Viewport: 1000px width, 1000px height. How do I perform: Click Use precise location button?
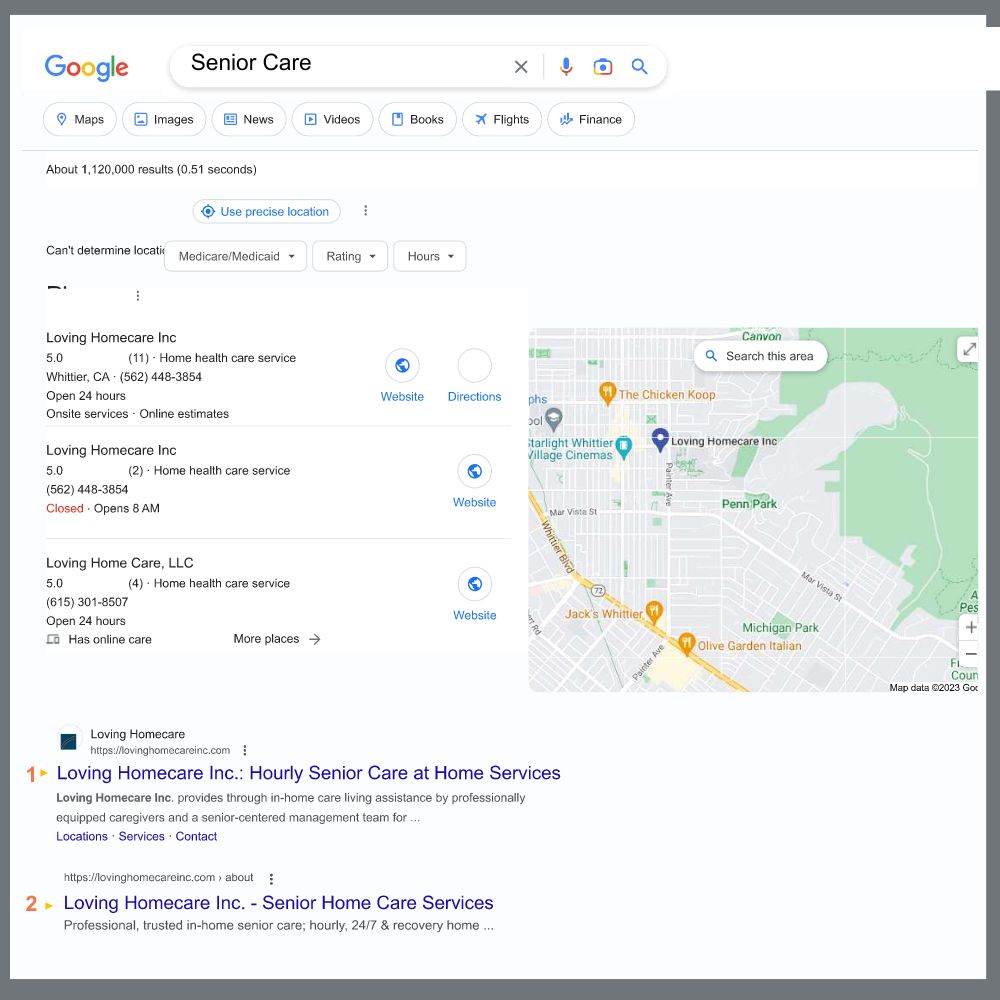pyautogui.click(x=267, y=212)
